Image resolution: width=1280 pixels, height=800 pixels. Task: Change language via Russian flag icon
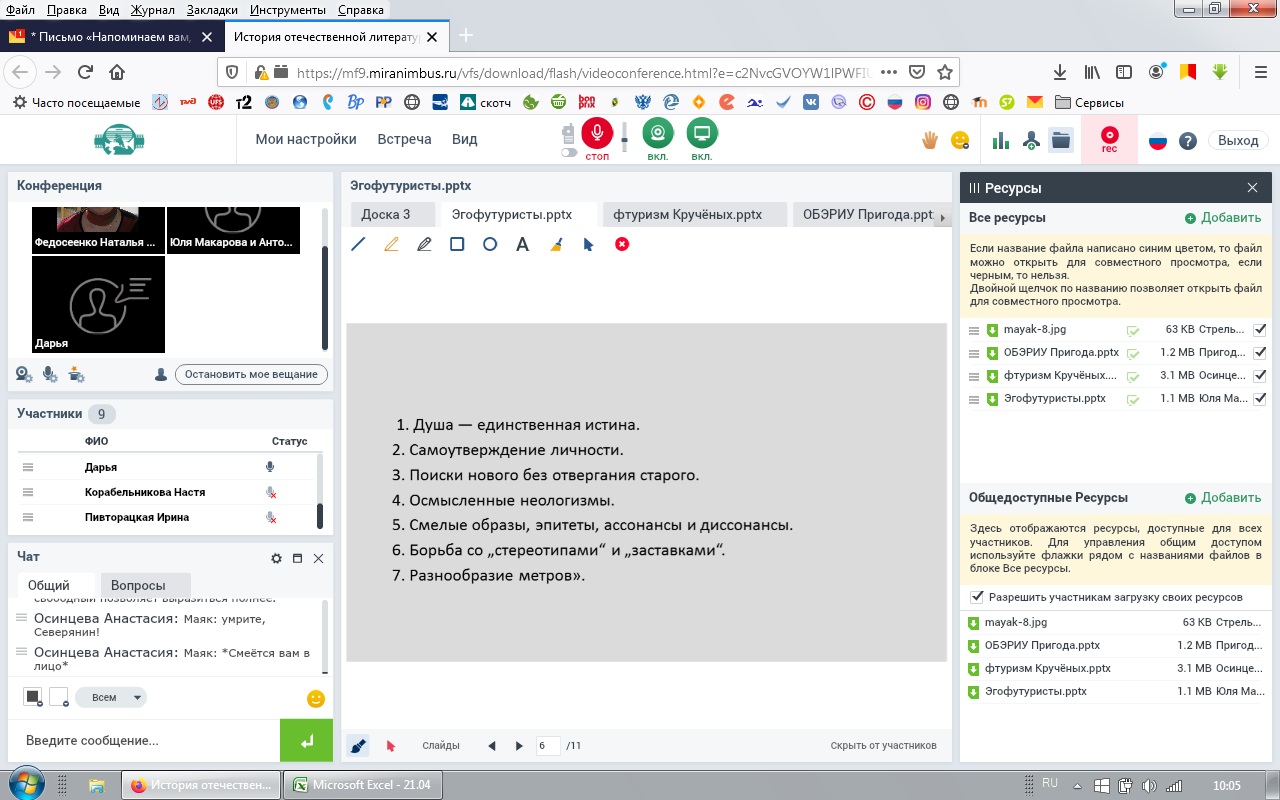(x=1157, y=141)
